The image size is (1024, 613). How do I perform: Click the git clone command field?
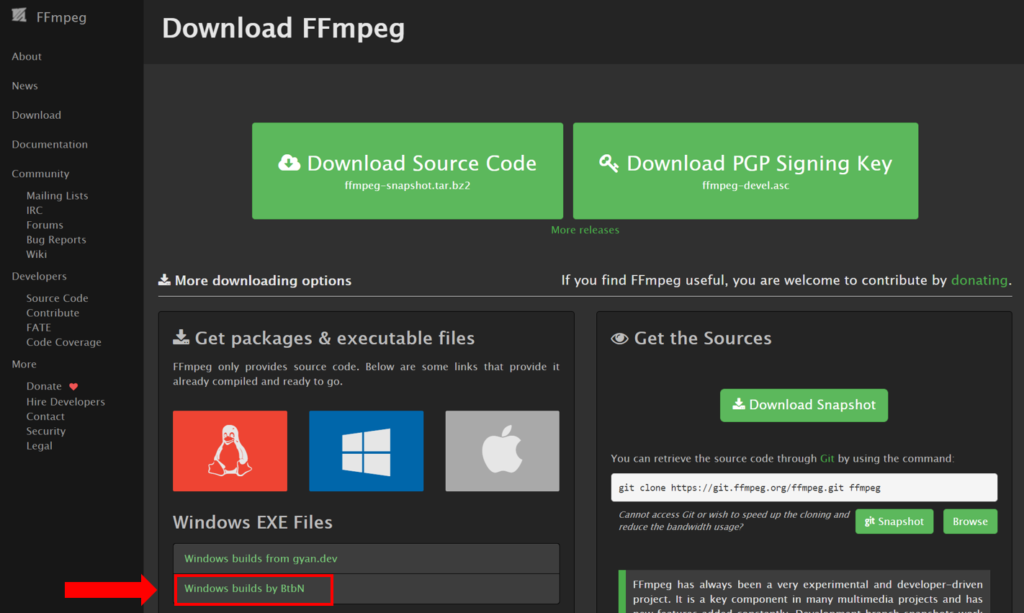pos(803,487)
